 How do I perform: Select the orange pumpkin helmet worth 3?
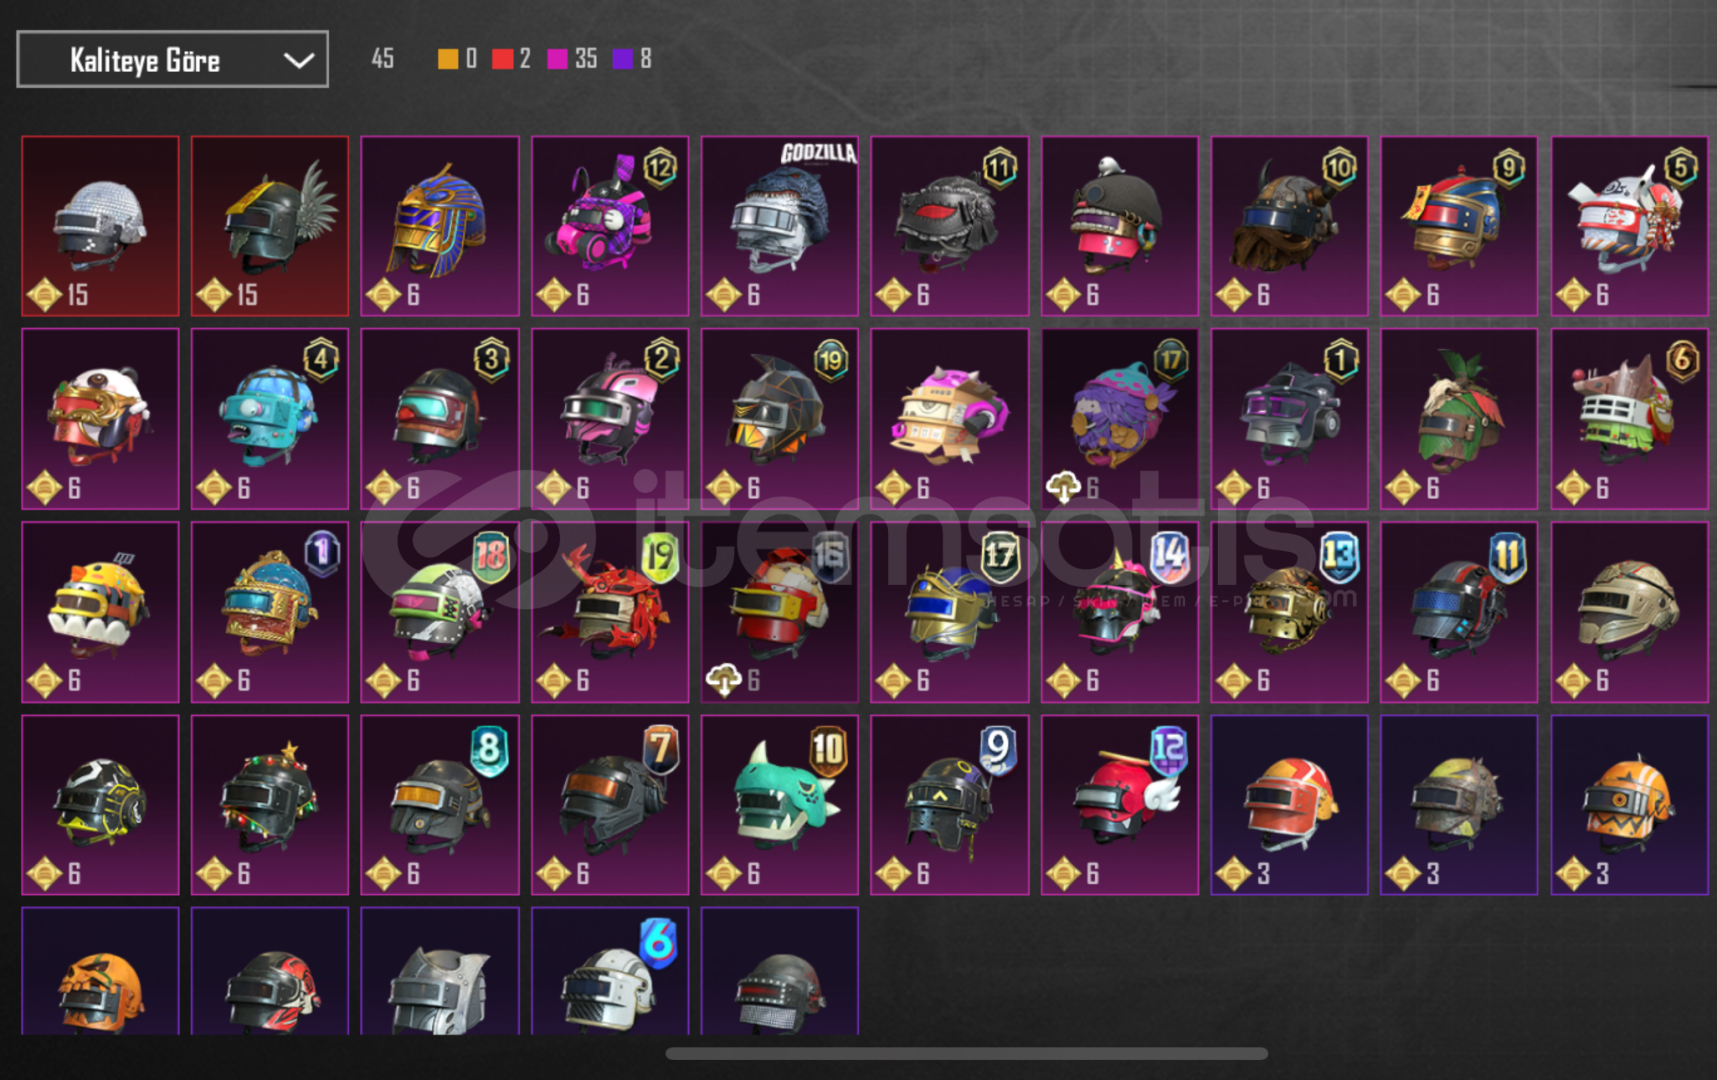click(x=1630, y=804)
